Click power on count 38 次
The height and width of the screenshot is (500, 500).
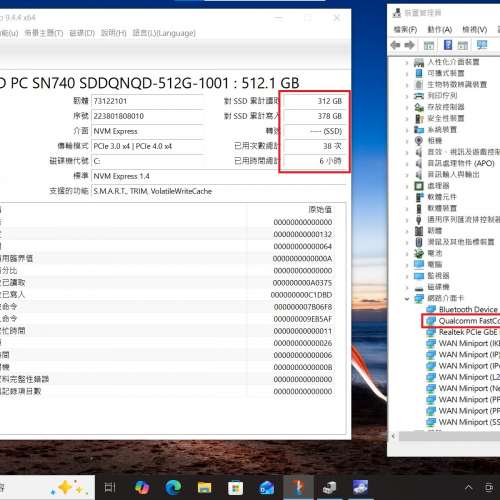[314, 146]
